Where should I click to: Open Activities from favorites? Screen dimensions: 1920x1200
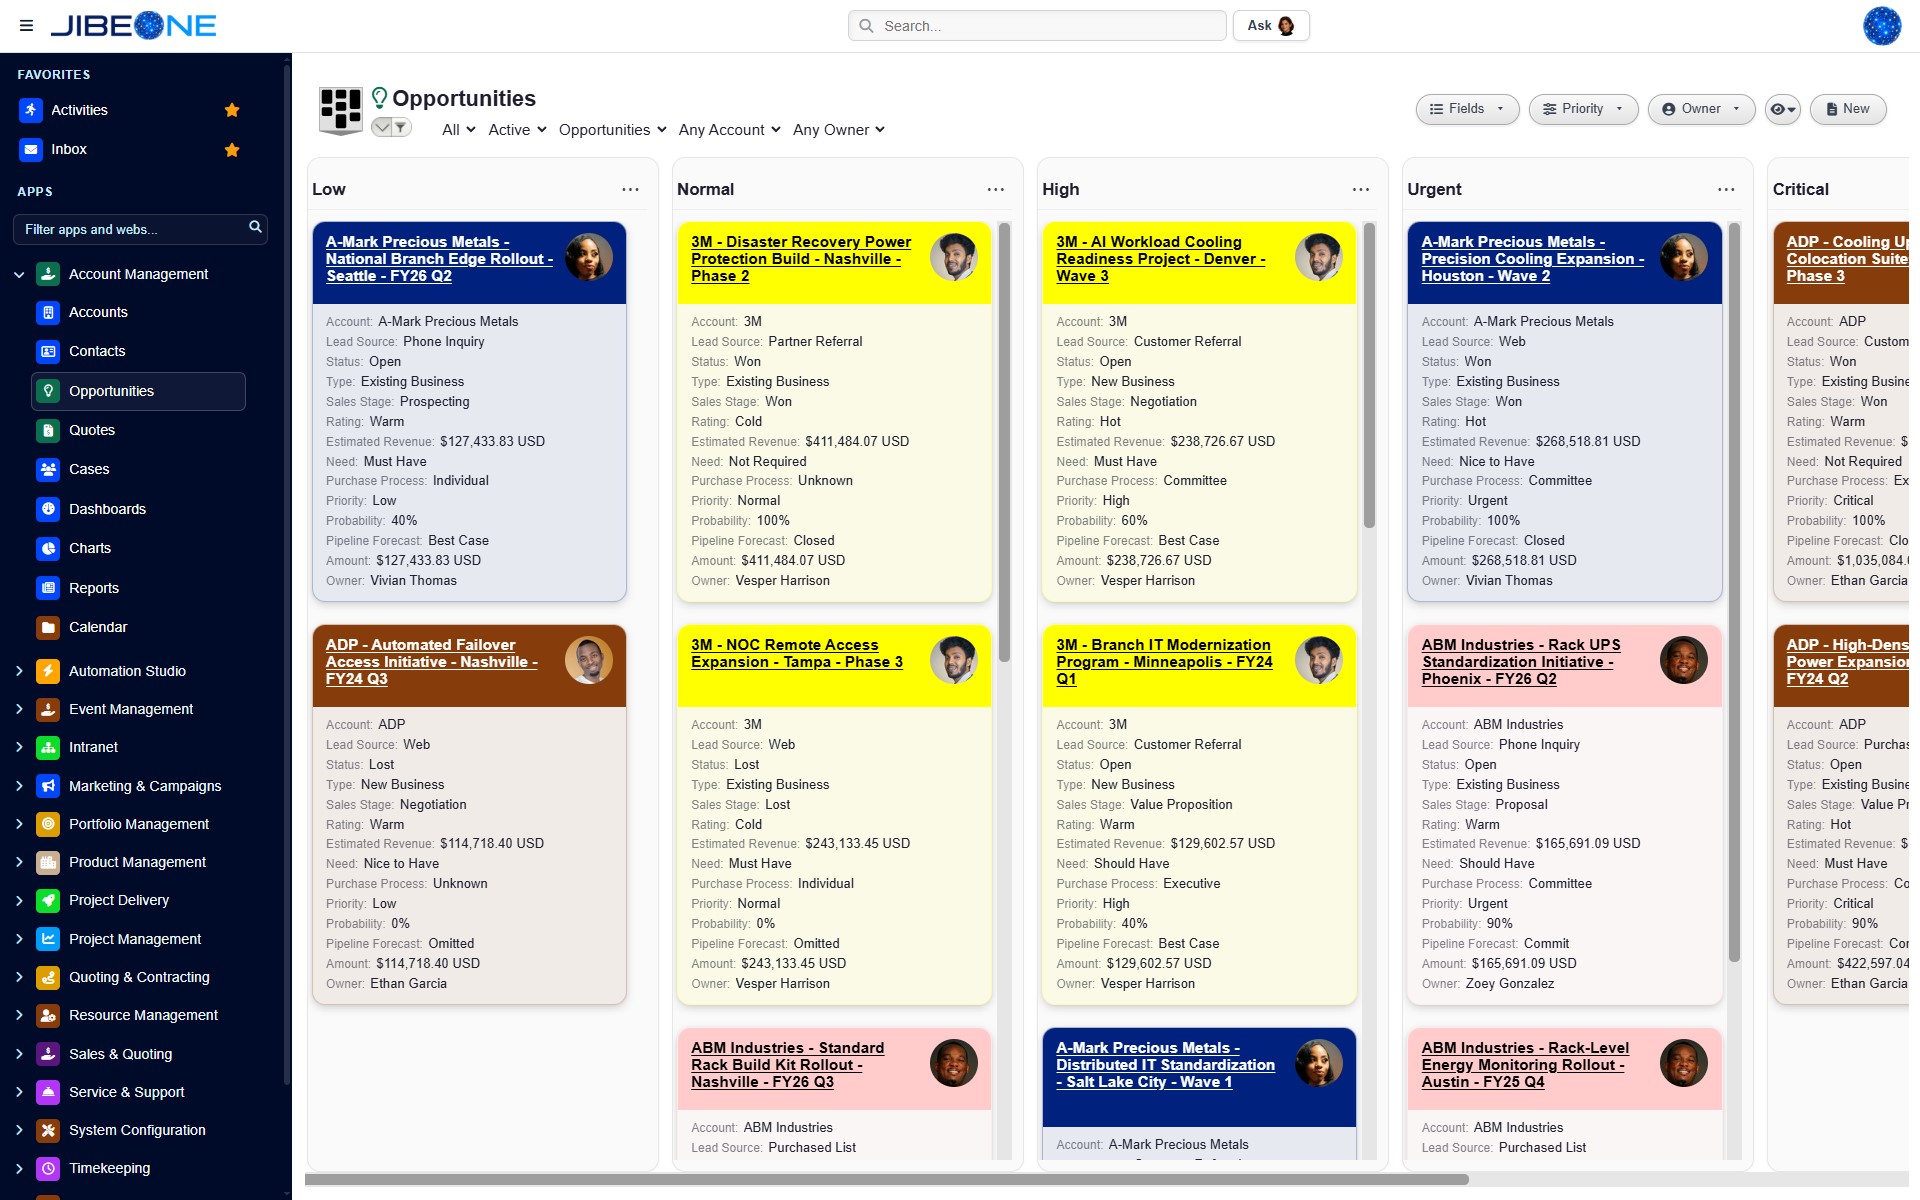click(79, 110)
